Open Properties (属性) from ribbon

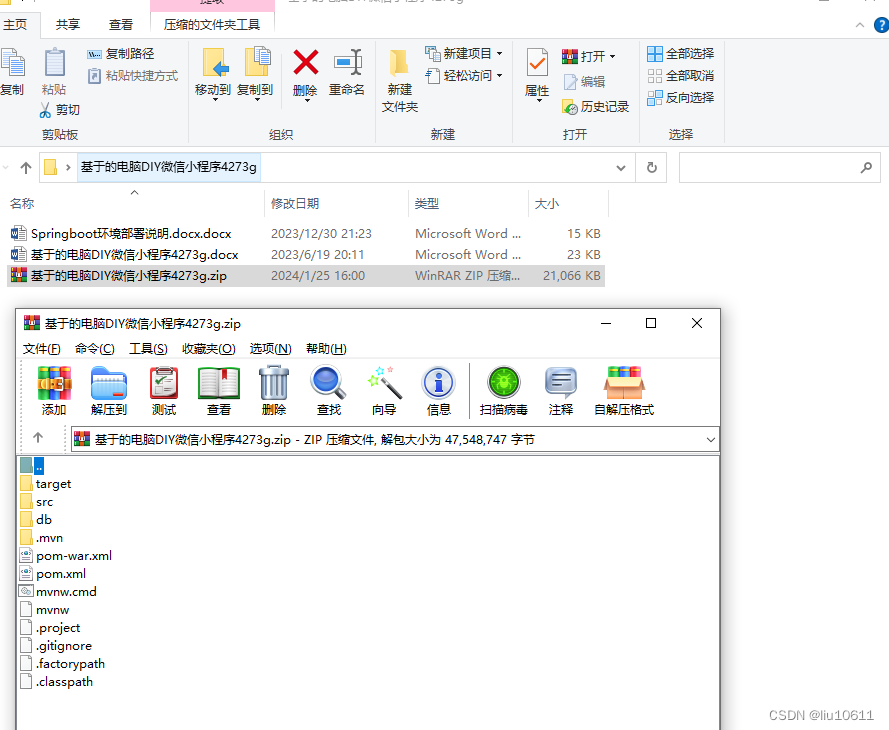coord(537,74)
